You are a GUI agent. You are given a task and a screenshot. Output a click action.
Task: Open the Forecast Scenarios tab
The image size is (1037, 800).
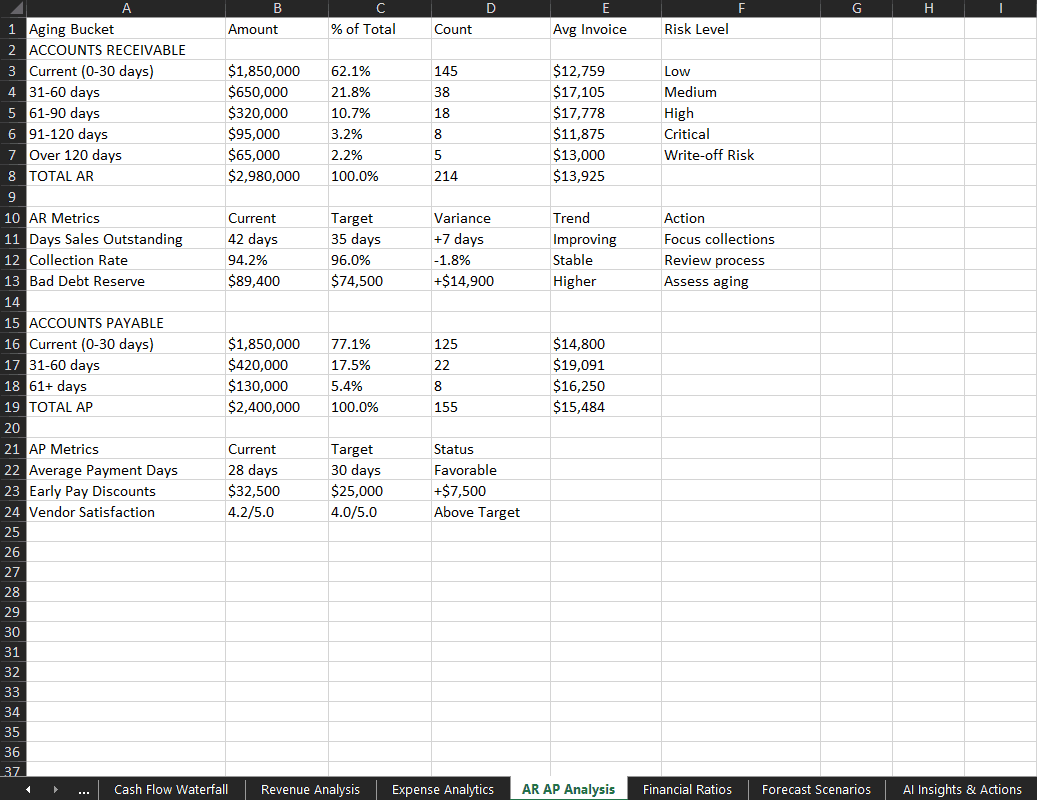(816, 789)
